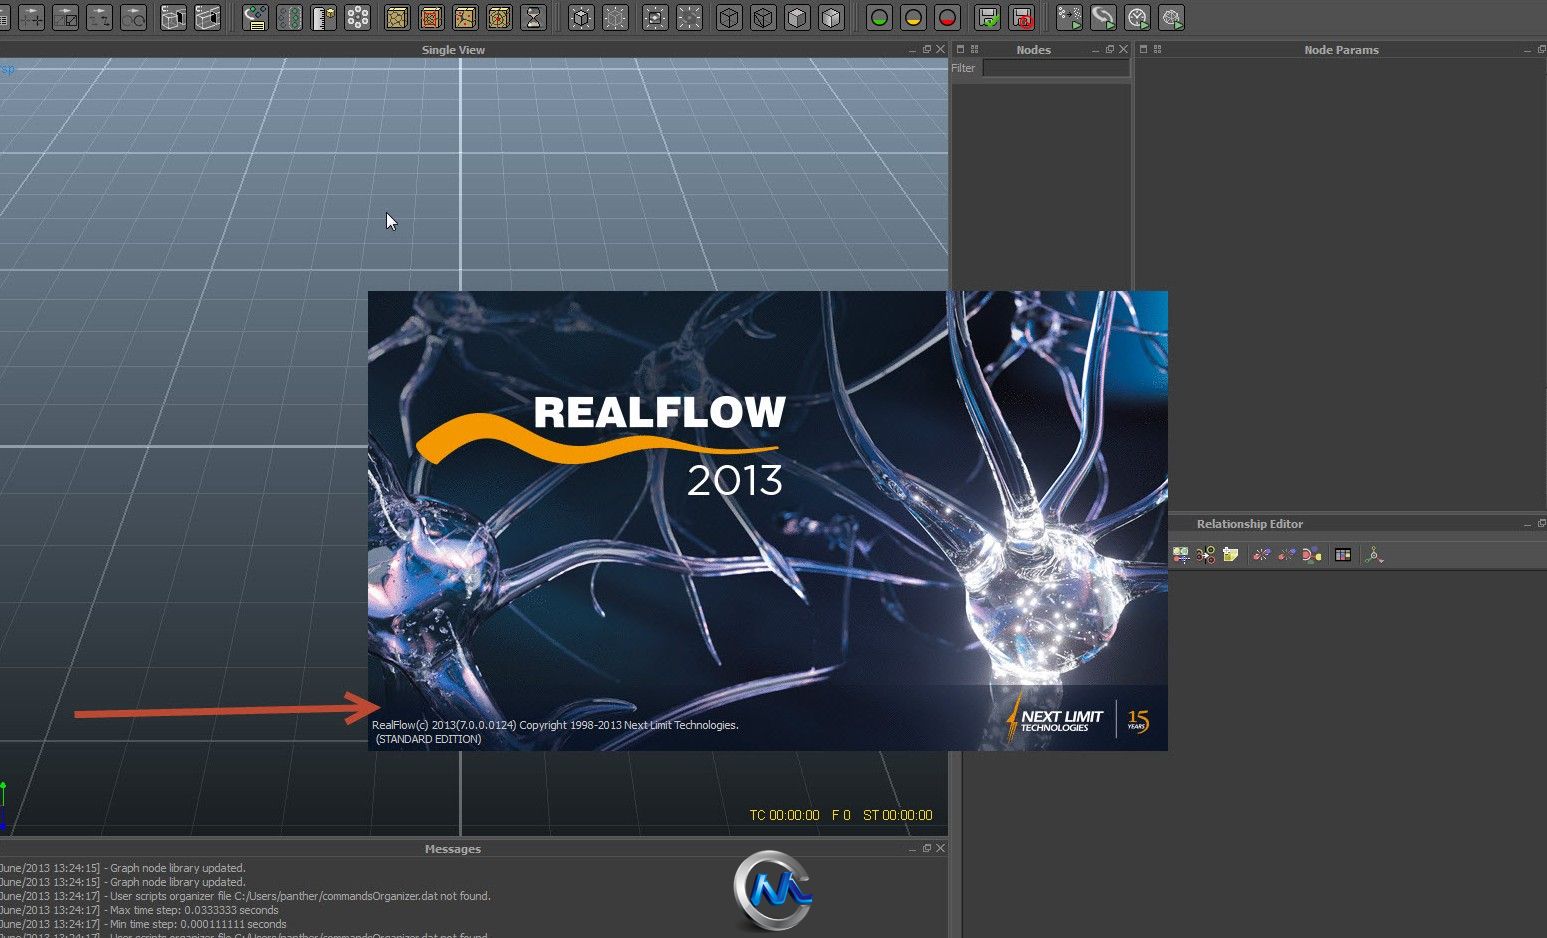Click the plain yellow cracked cube fracture icon
The width and height of the screenshot is (1547, 938).
pyautogui.click(x=397, y=17)
